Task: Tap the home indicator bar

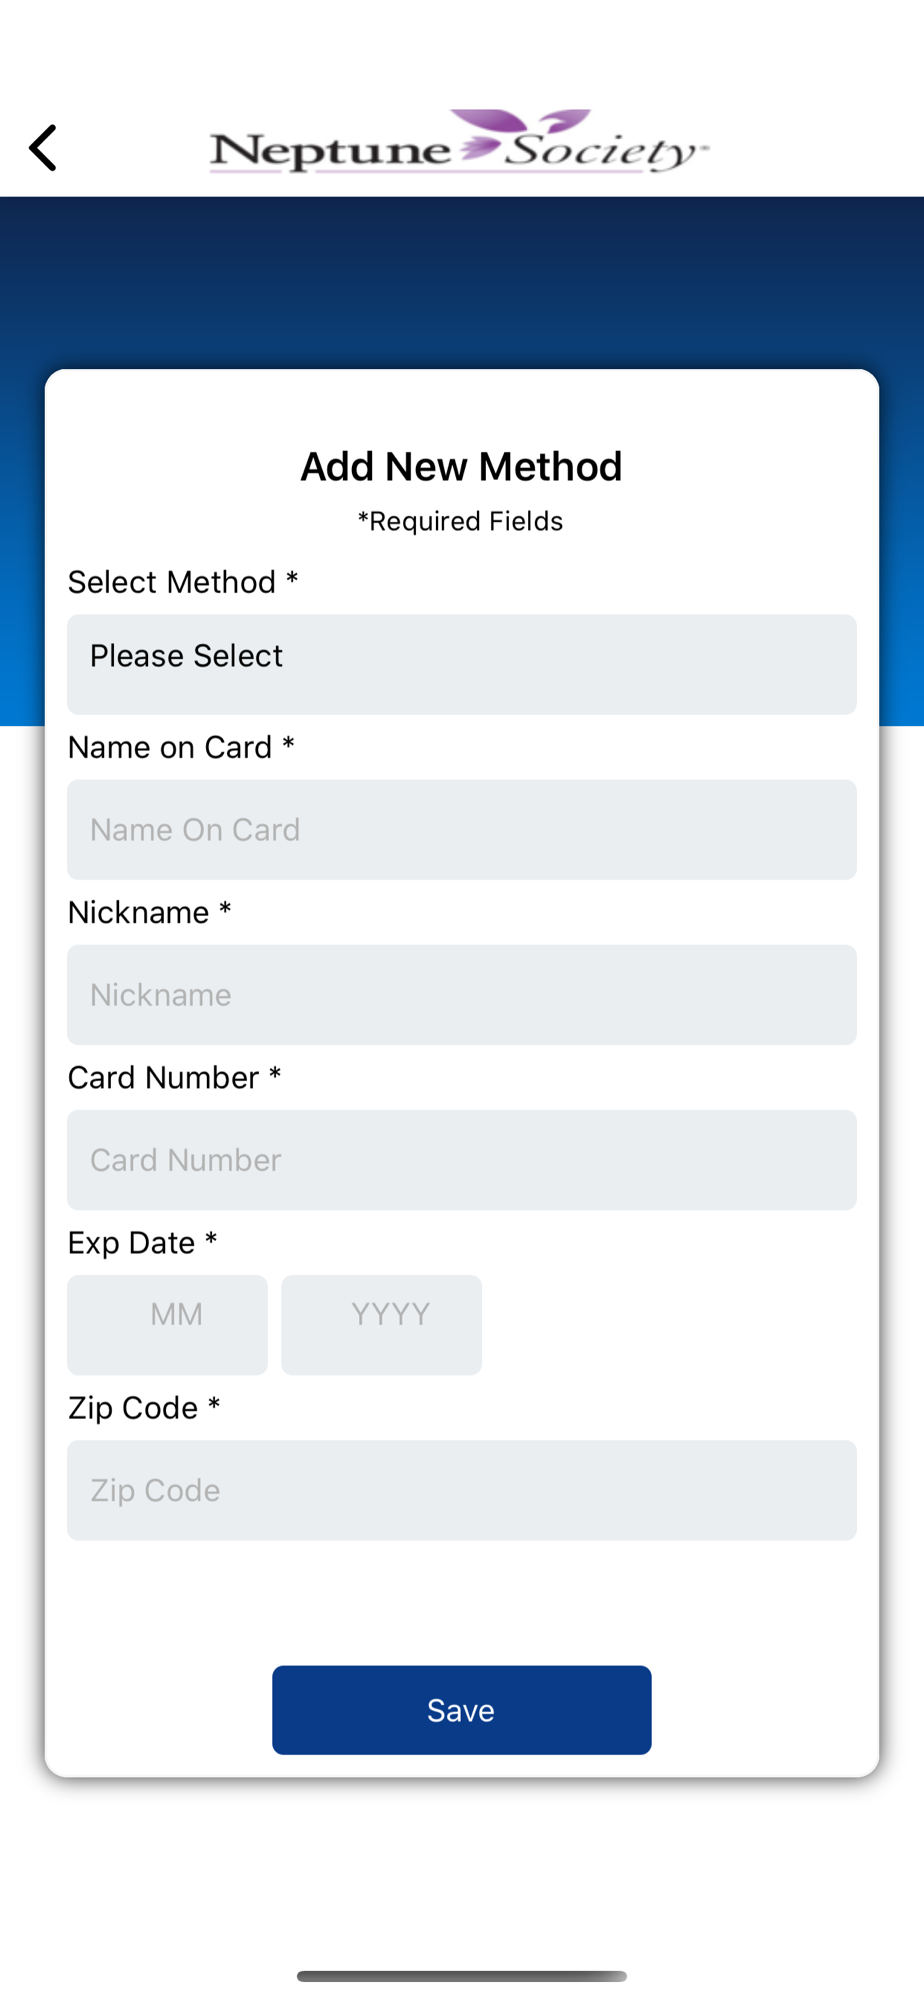Action: point(462,1975)
